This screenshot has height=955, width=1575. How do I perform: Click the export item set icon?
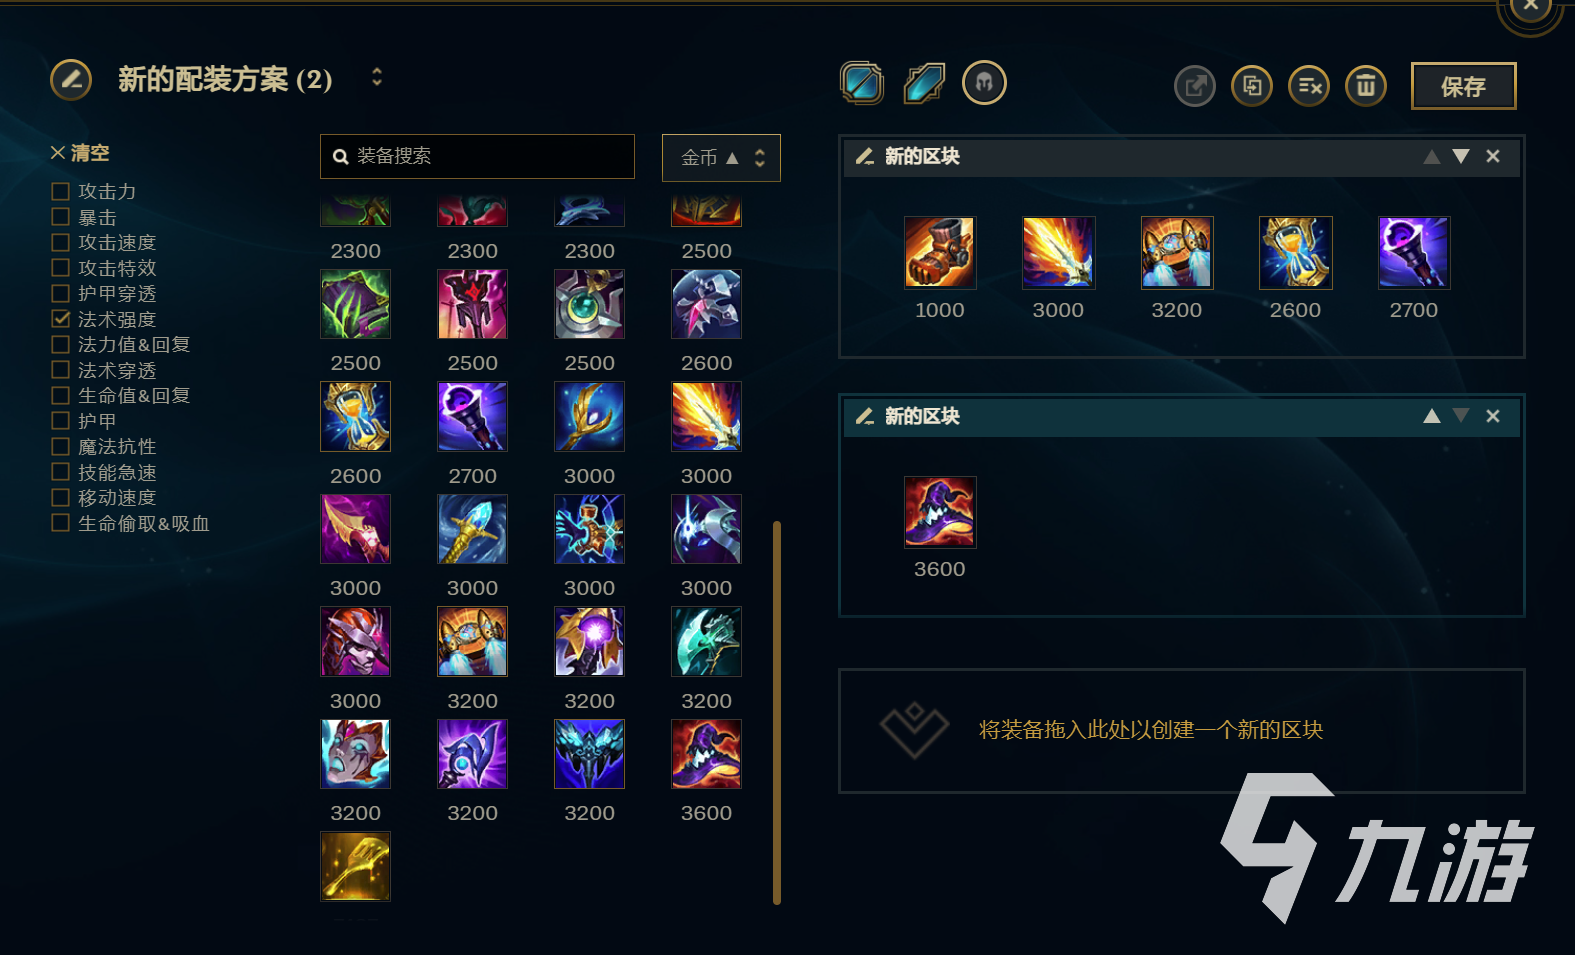[x=1195, y=86]
